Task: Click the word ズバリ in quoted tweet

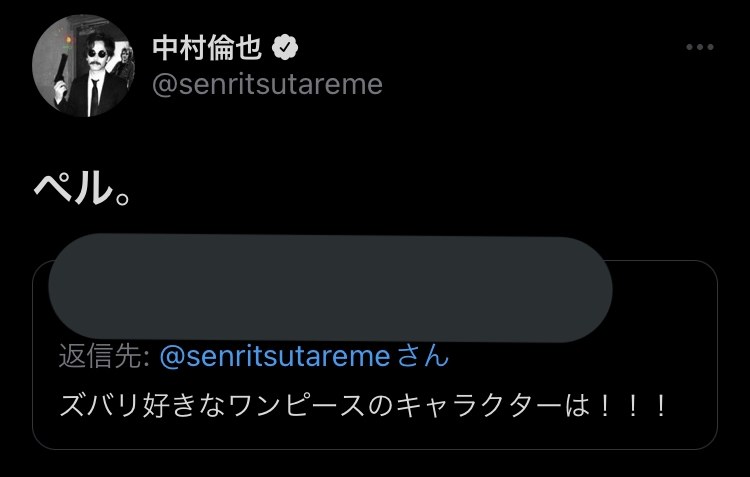Action: pyautogui.click(x=92, y=407)
